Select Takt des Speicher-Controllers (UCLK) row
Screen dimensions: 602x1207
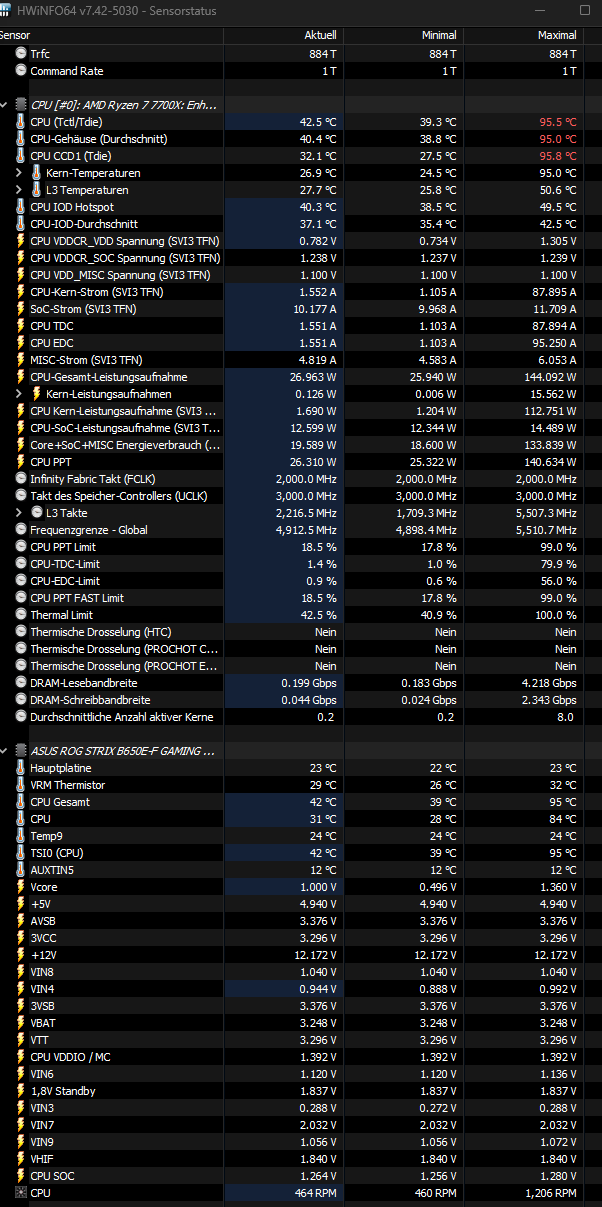pyautogui.click(x=301, y=496)
